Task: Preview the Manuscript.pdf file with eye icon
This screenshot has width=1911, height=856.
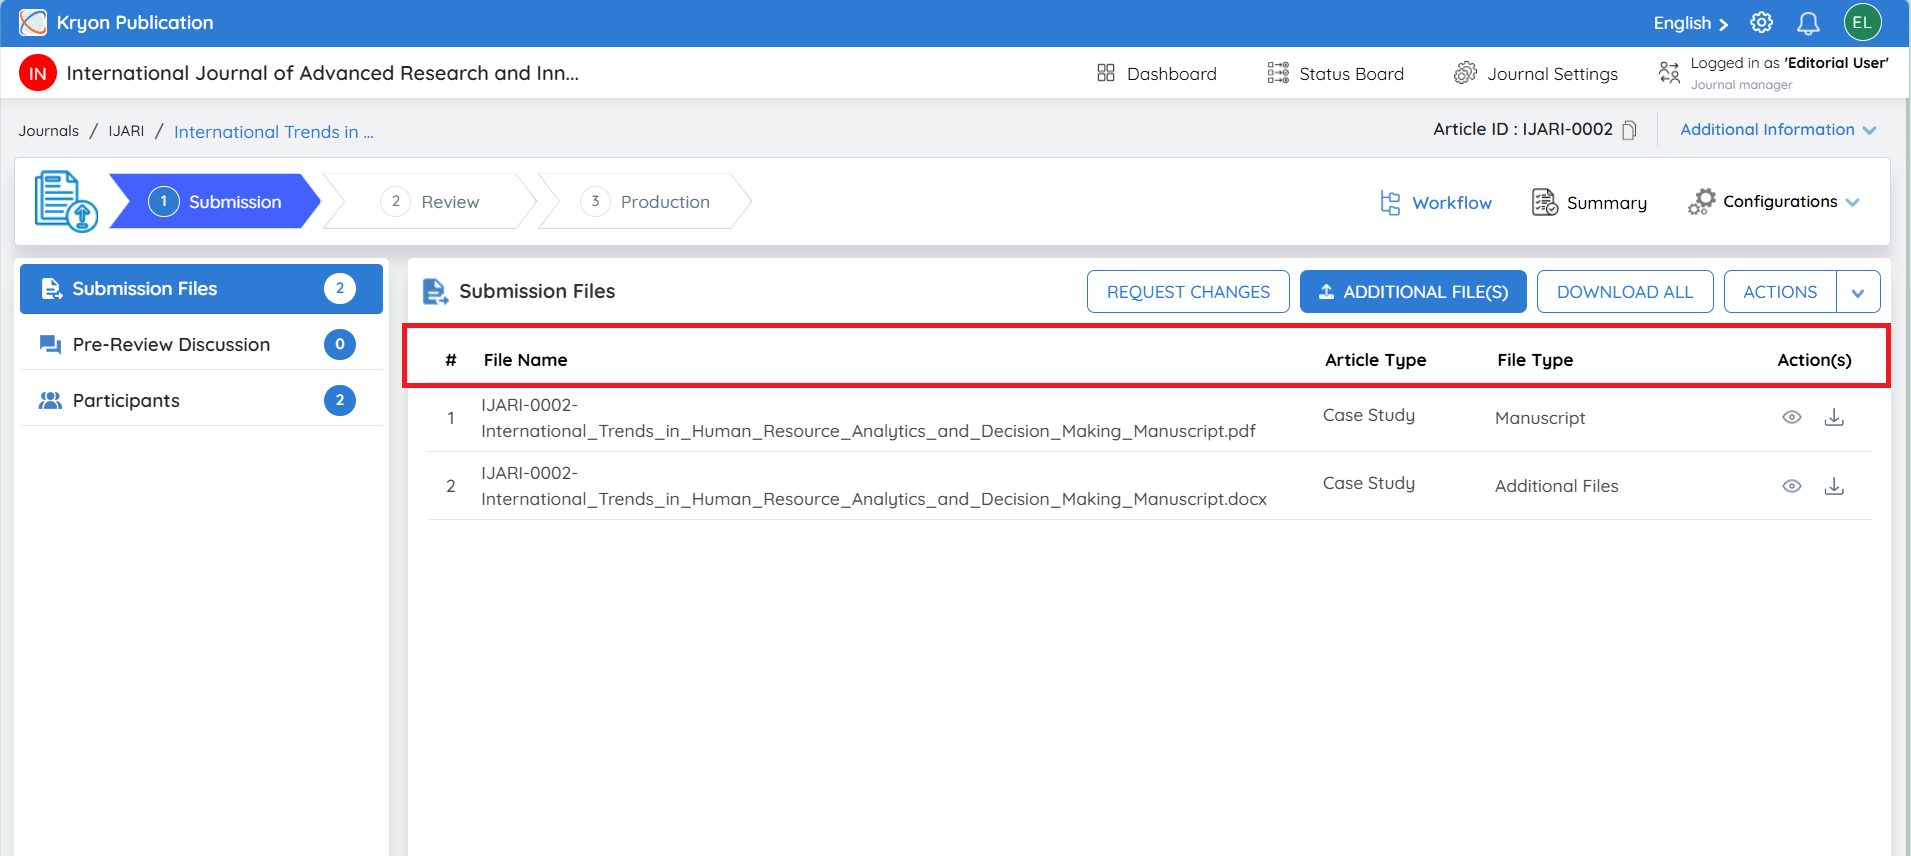Action: [x=1792, y=417]
